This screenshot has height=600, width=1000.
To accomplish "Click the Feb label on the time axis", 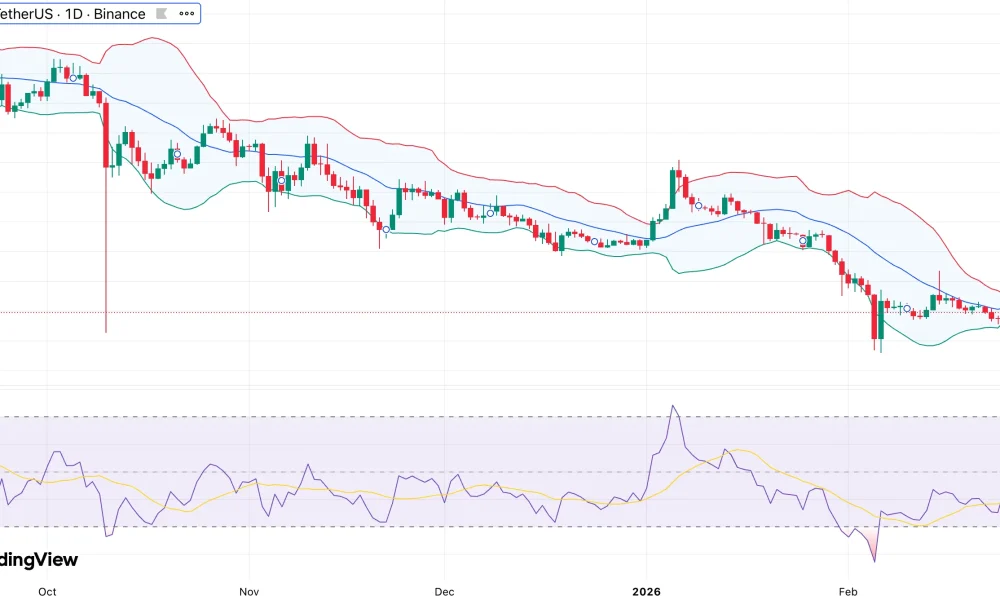I will [847, 591].
